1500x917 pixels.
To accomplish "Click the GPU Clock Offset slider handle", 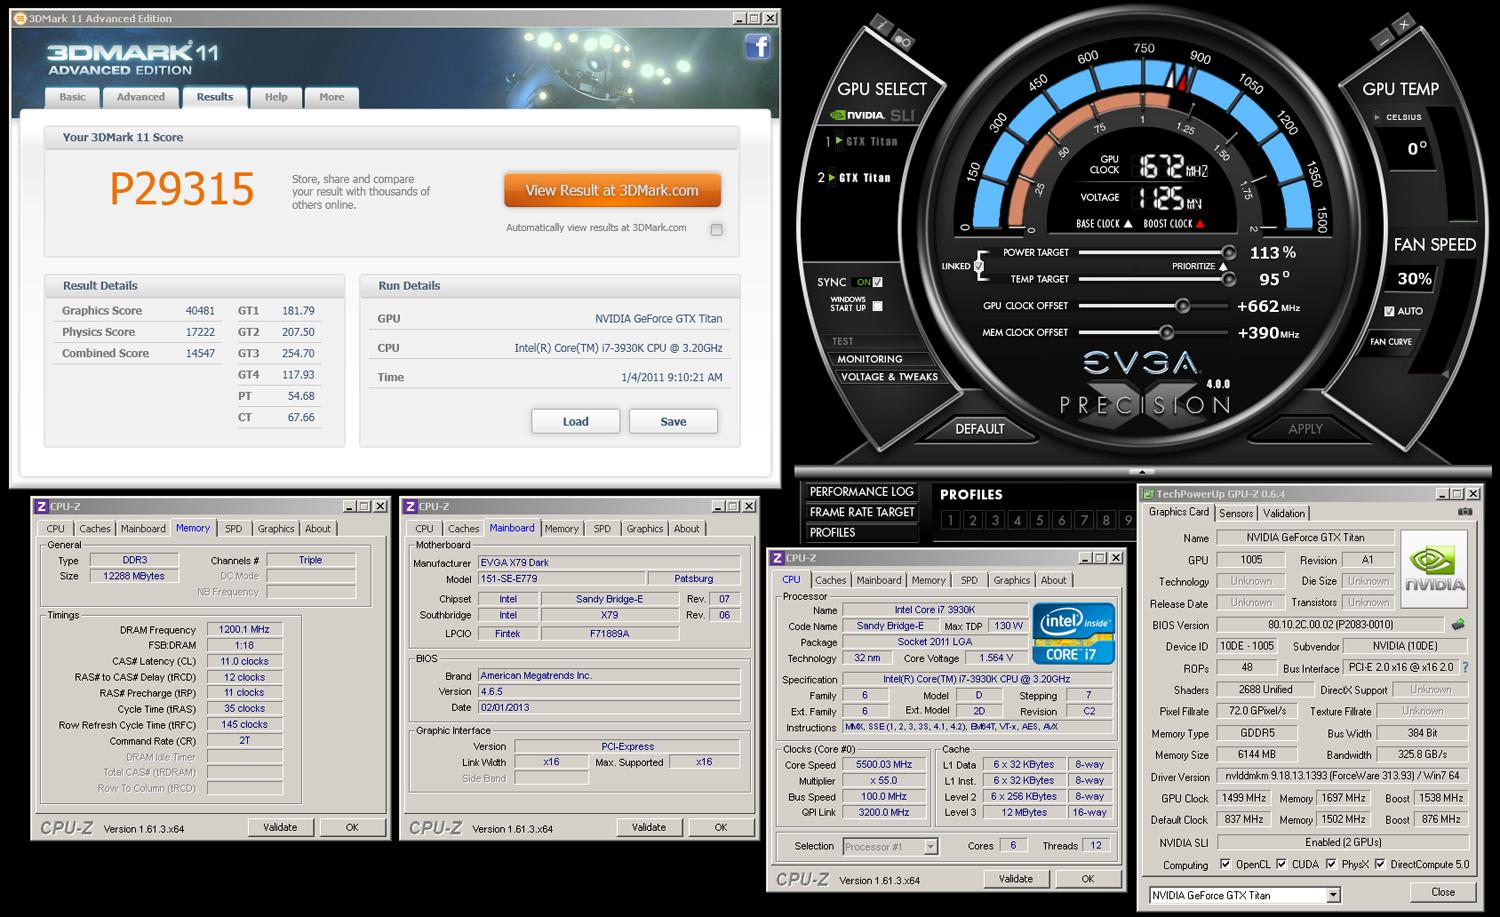I will [x=1182, y=306].
